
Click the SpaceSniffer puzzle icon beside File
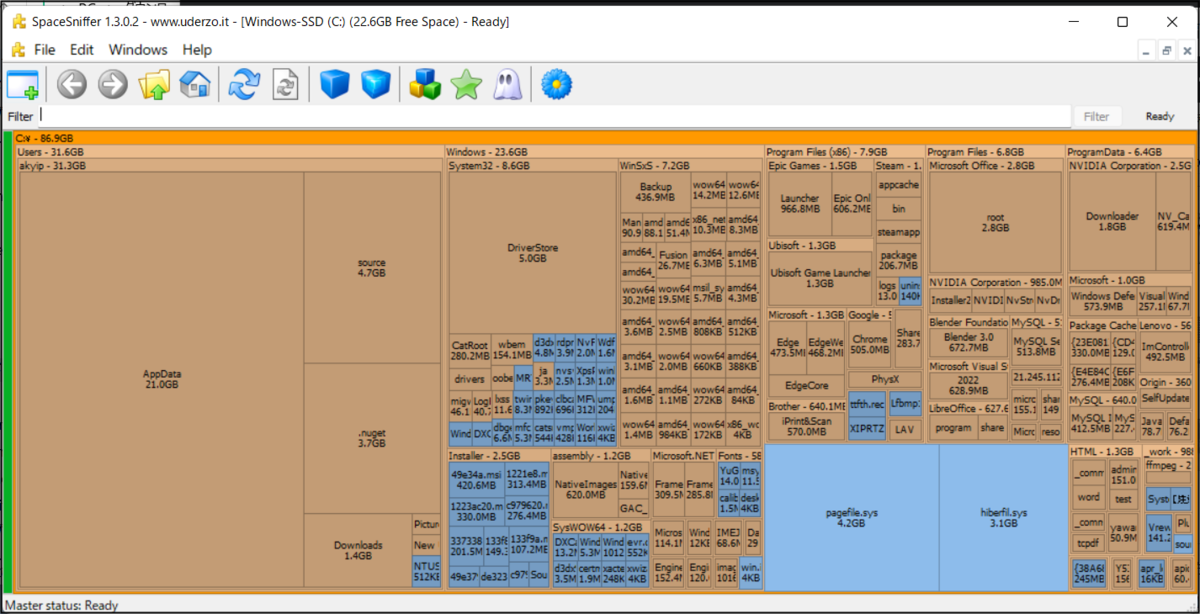(17, 49)
